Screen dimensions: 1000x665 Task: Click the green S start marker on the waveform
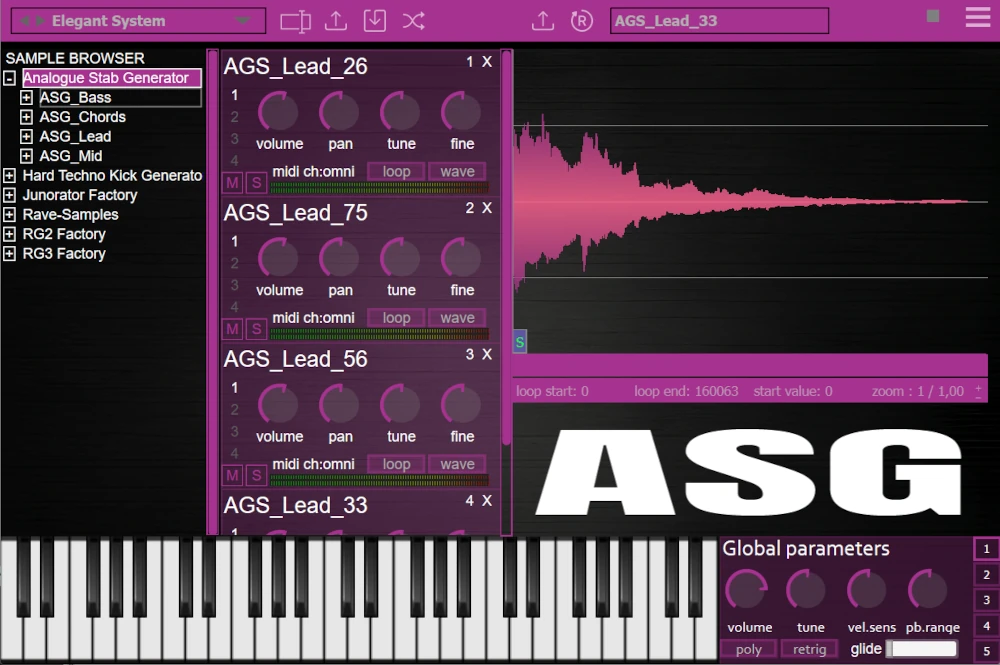[x=520, y=343]
